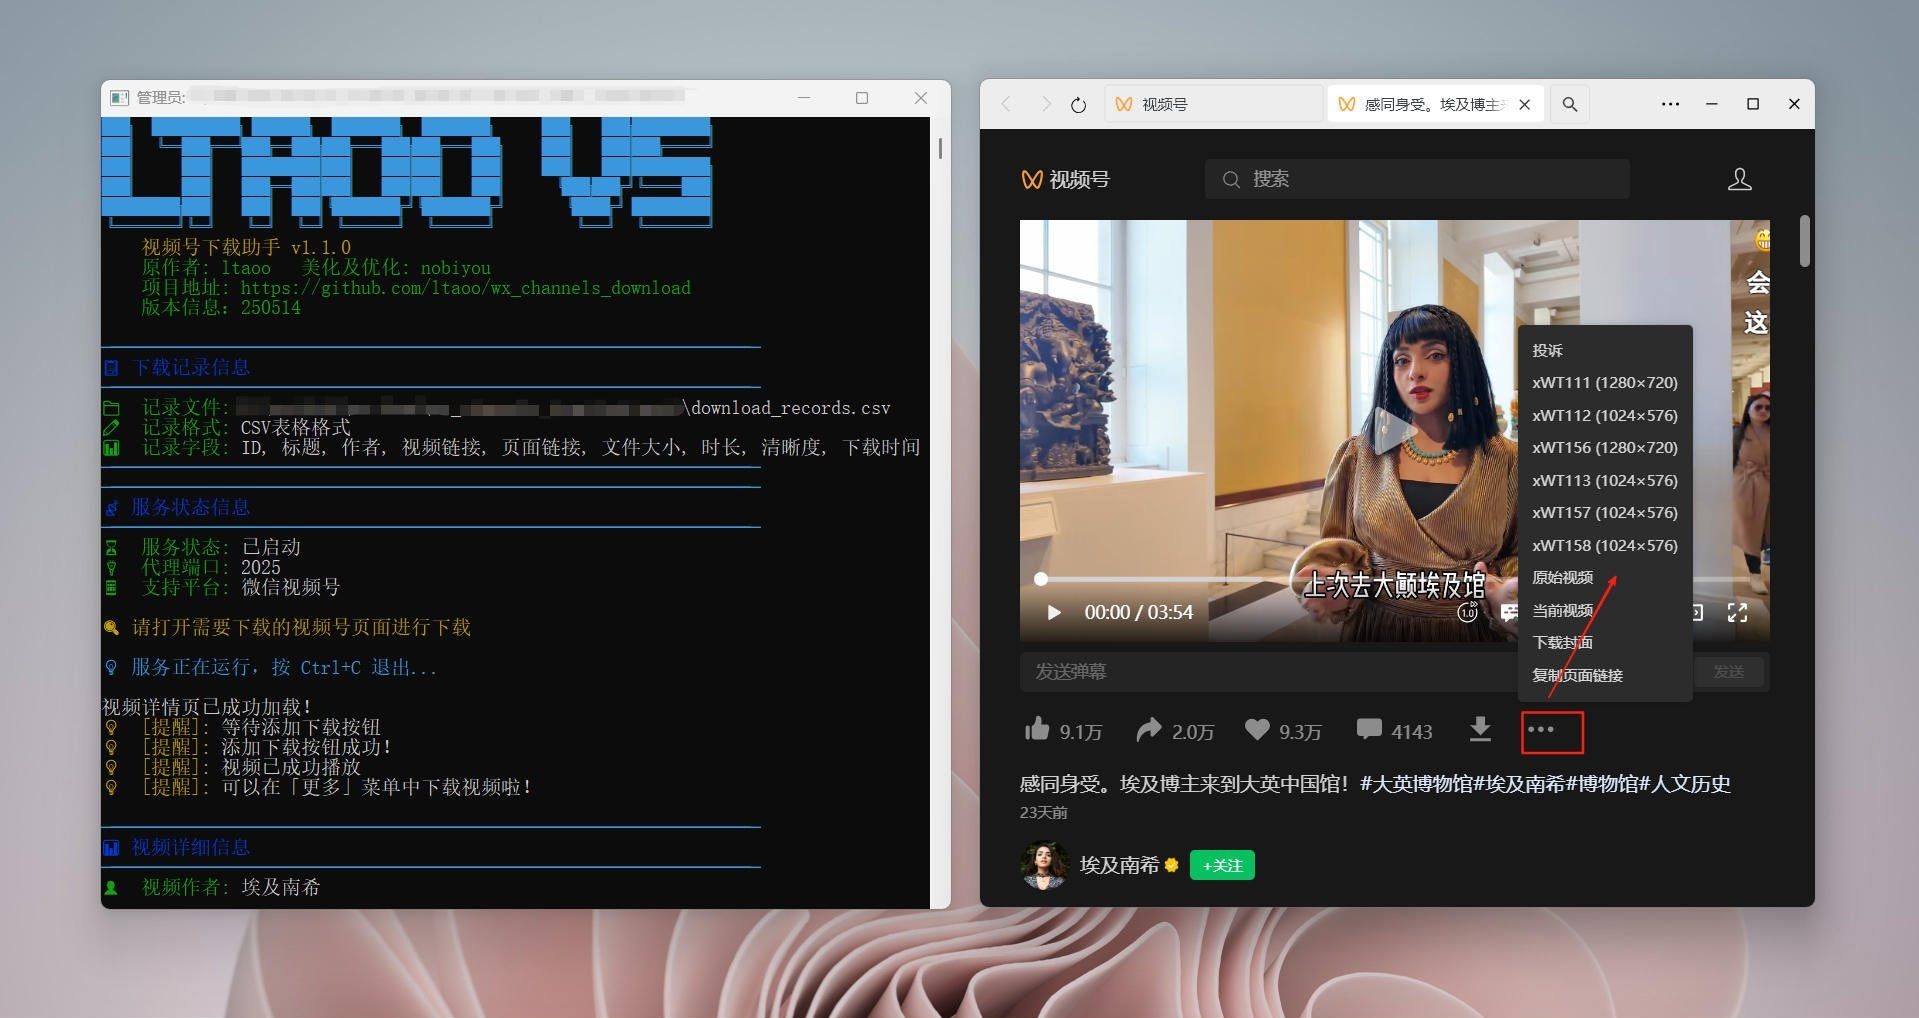Click the 视频号 logo in the page header
The height and width of the screenshot is (1018, 1919).
[x=1066, y=179]
